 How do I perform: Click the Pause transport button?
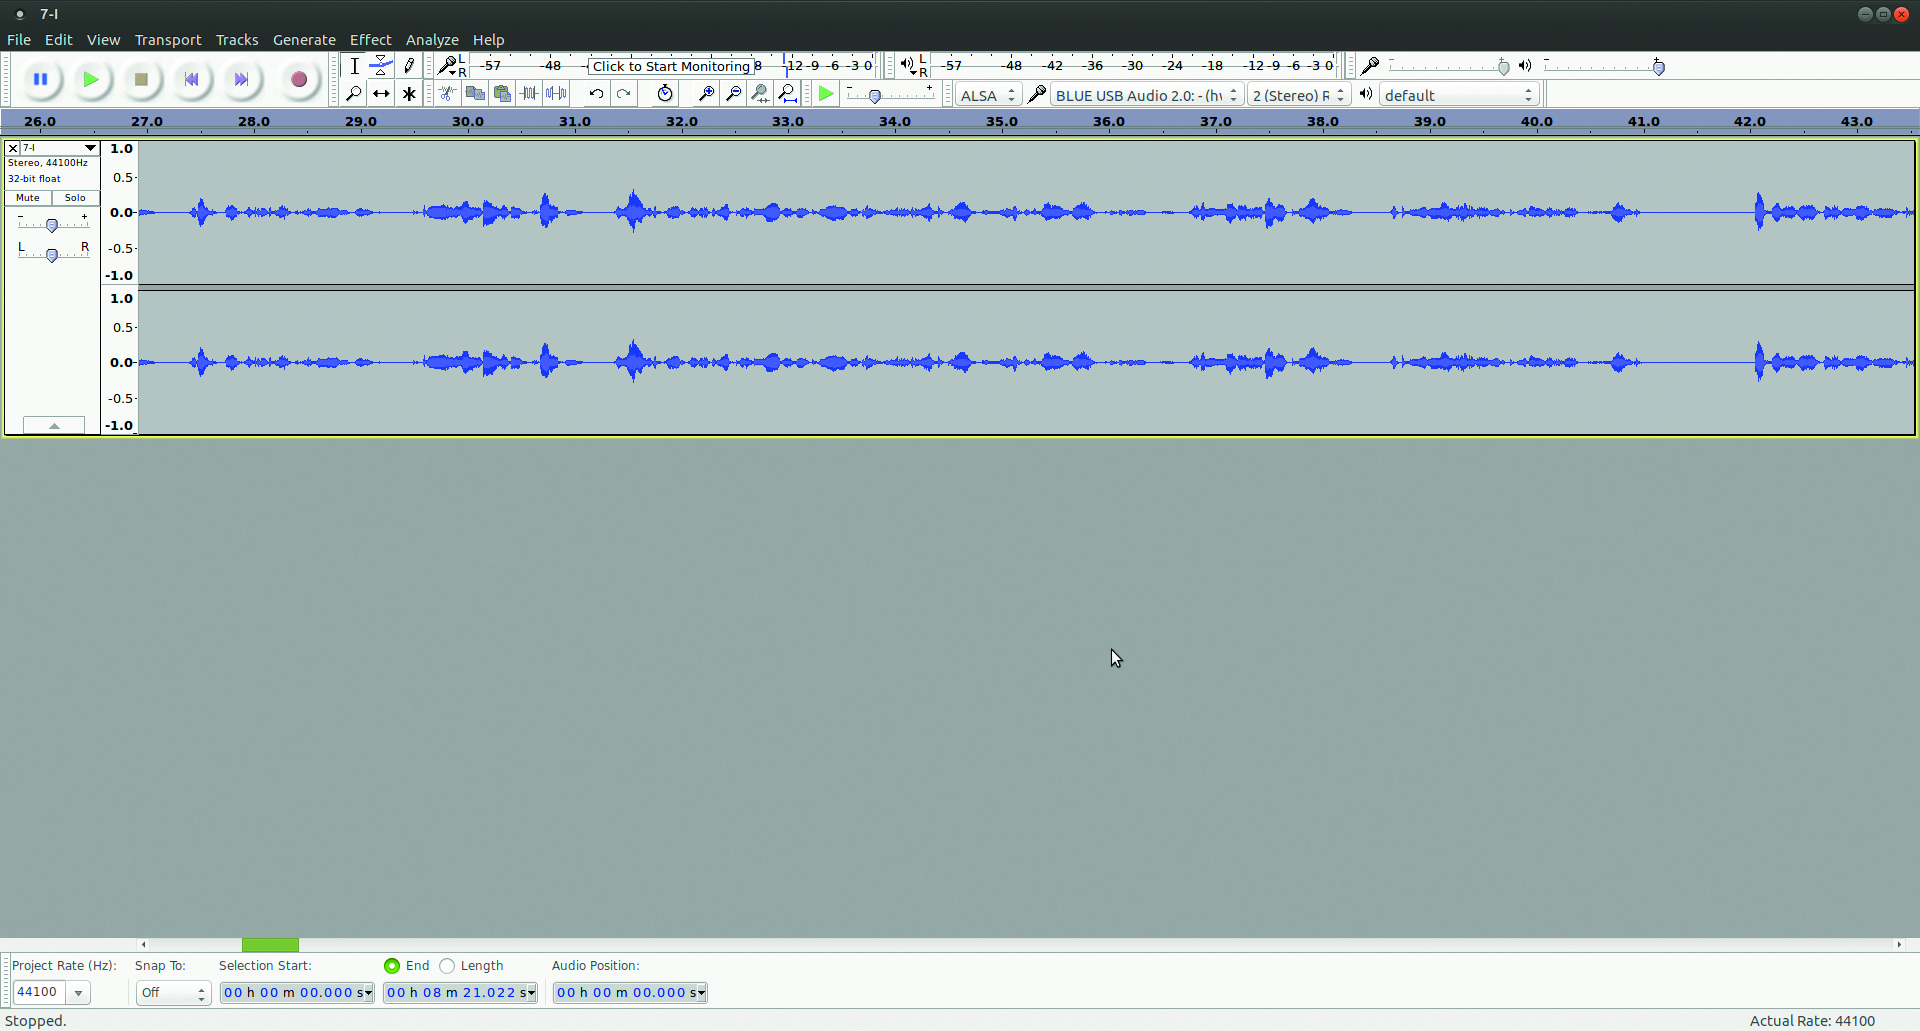(41, 79)
